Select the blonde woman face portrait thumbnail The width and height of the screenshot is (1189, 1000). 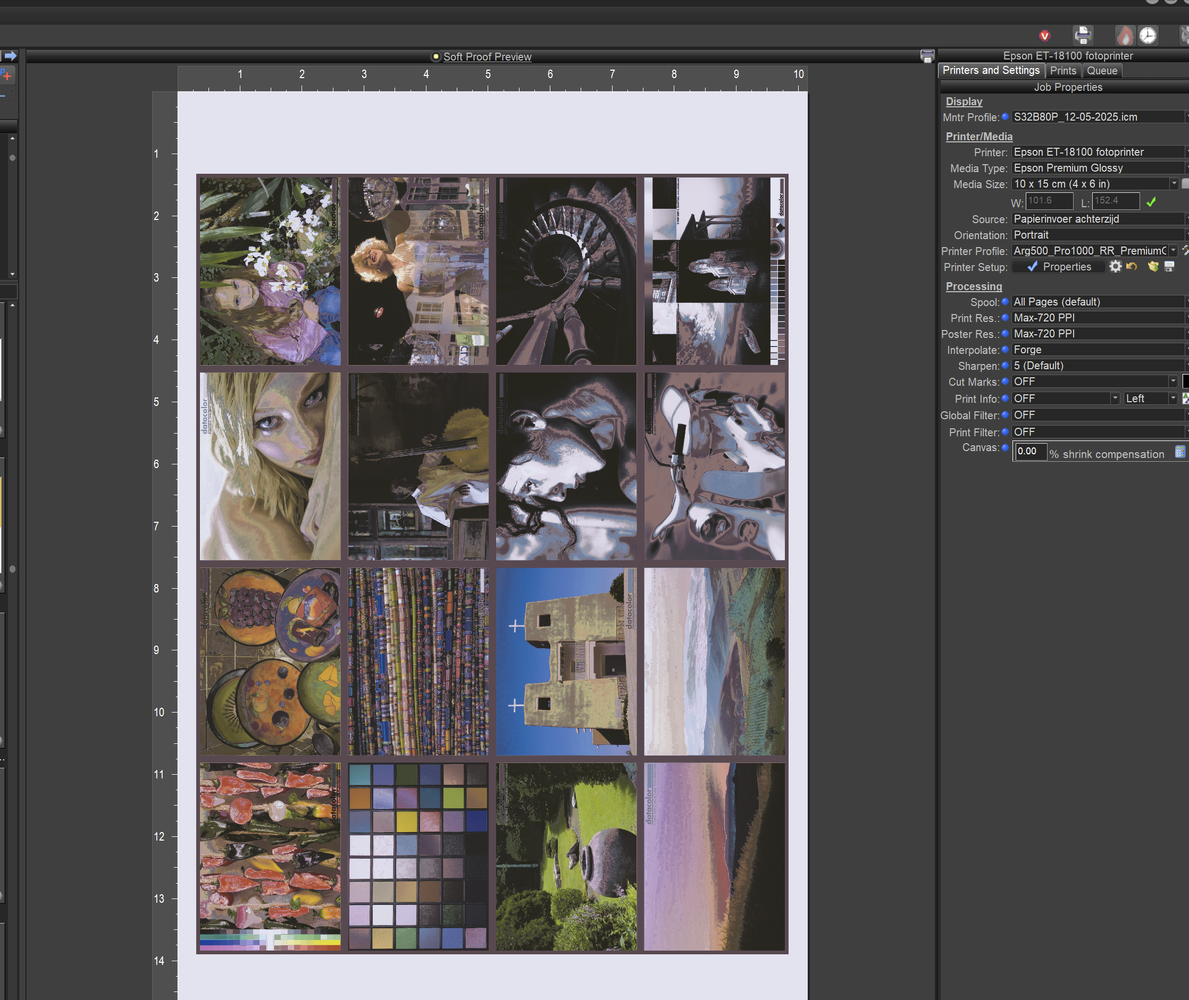pos(270,466)
